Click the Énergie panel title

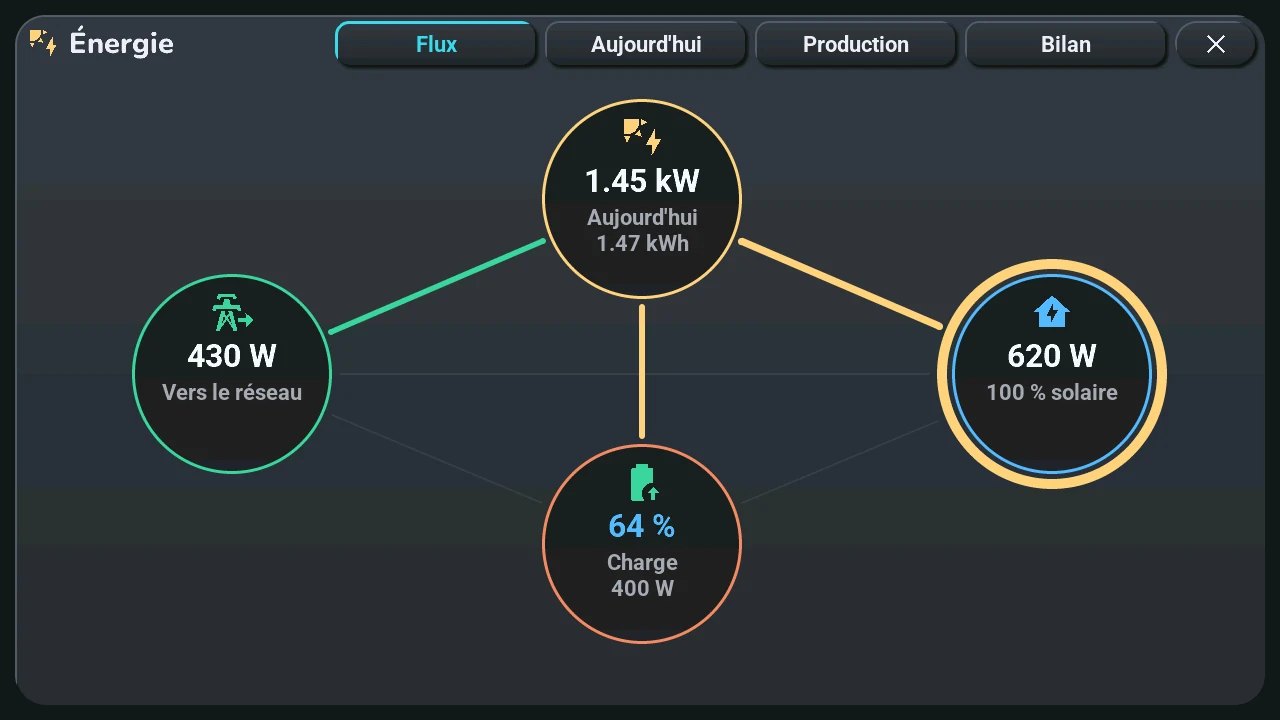tap(122, 43)
